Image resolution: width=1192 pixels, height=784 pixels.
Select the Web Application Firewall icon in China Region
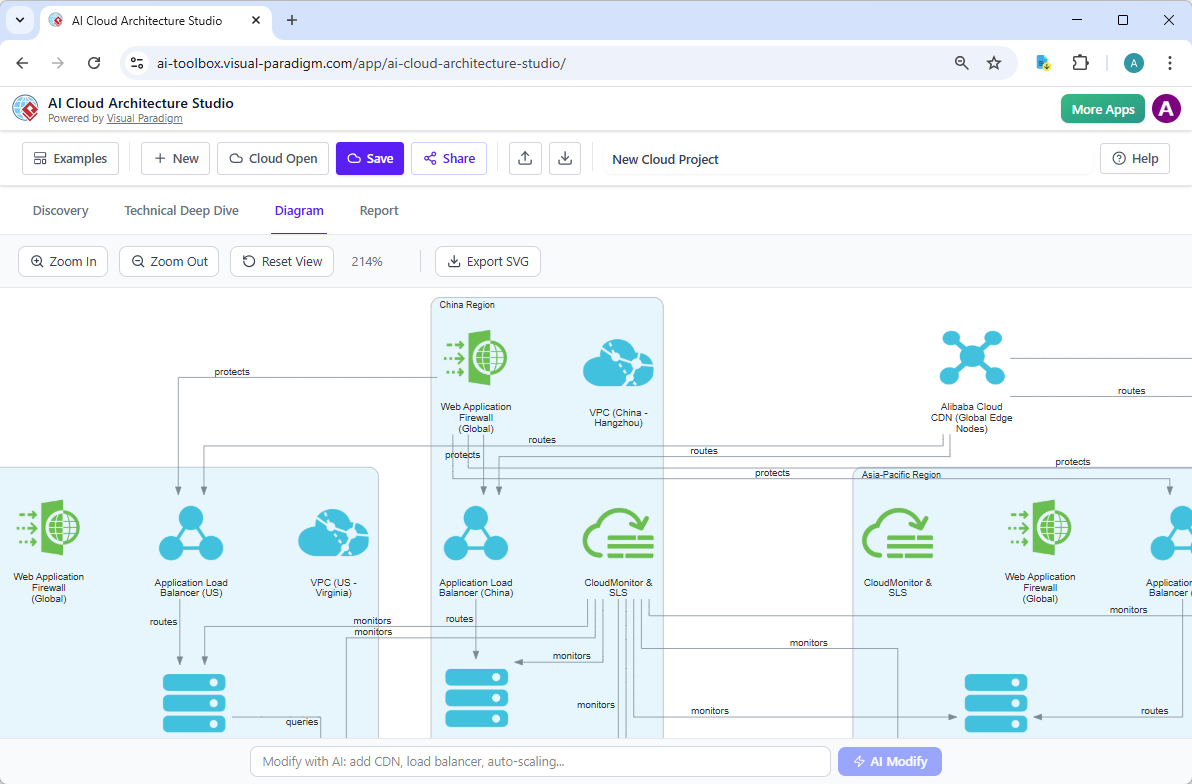click(477, 355)
